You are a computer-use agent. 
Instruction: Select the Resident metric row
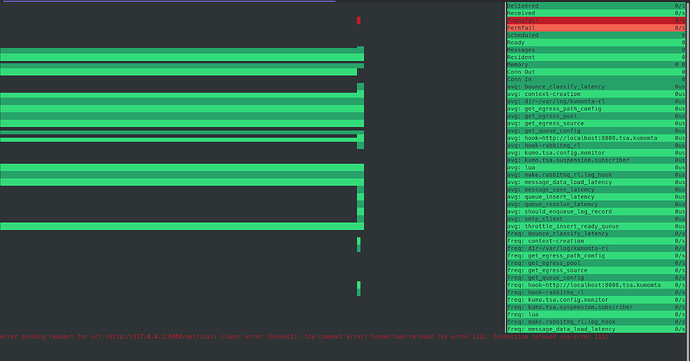click(596, 57)
